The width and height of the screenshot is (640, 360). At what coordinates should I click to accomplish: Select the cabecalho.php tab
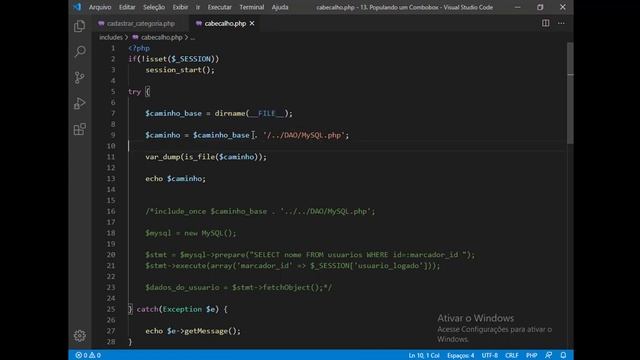pyautogui.click(x=225, y=23)
